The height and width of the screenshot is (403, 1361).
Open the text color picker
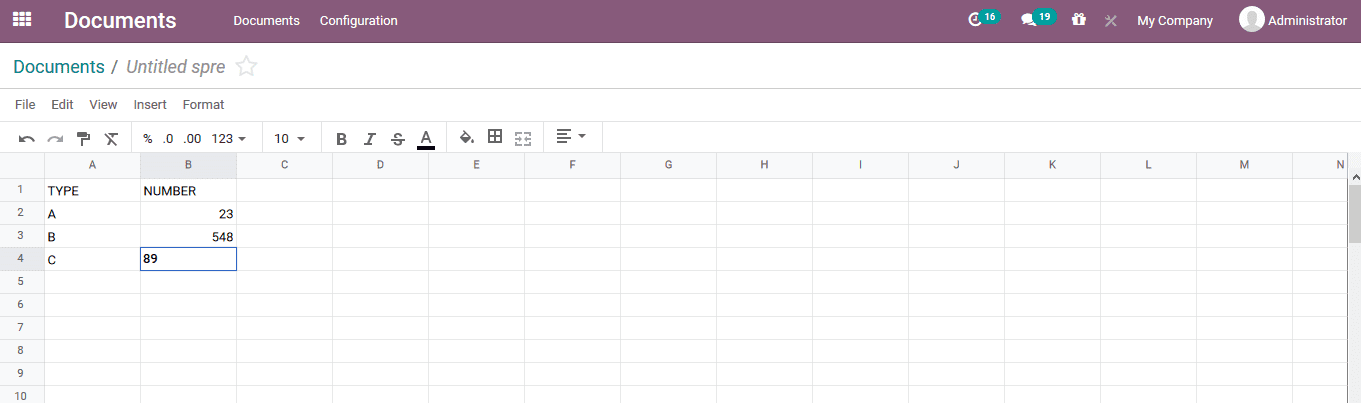click(x=426, y=139)
